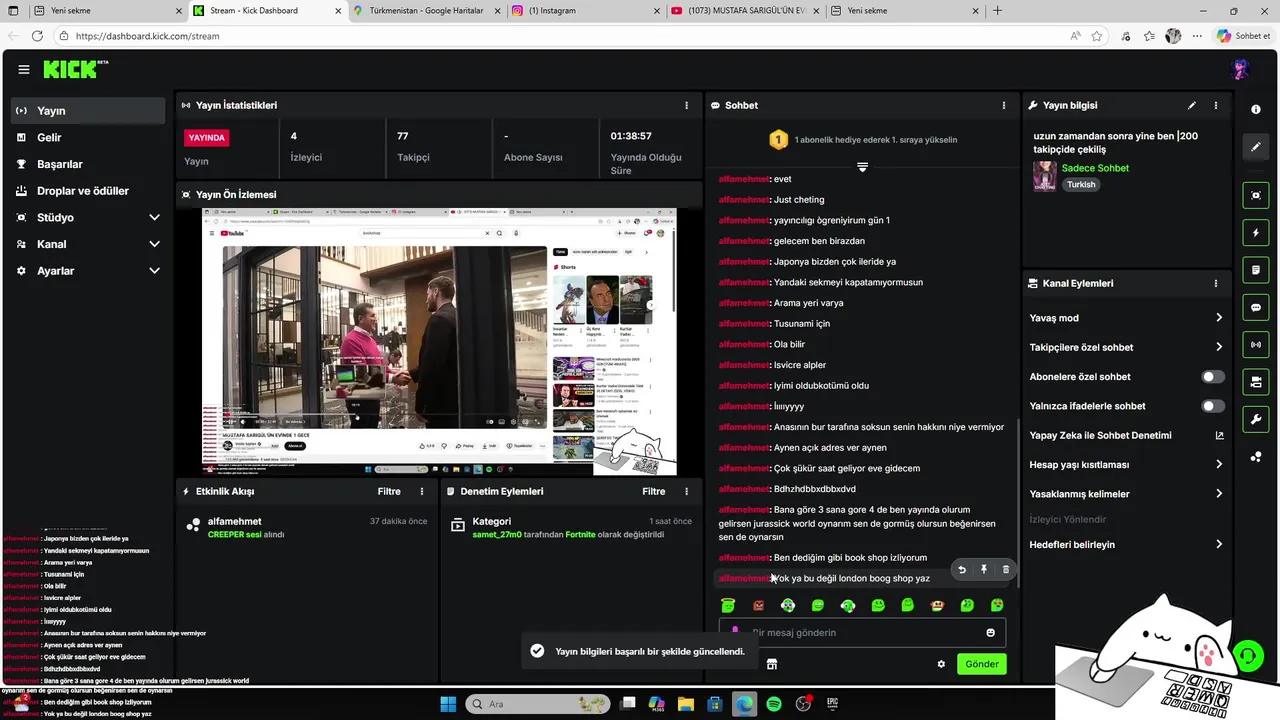Toggle Abonelere özel sohbet switch
Screen dimensions: 1280x720
1212,377
